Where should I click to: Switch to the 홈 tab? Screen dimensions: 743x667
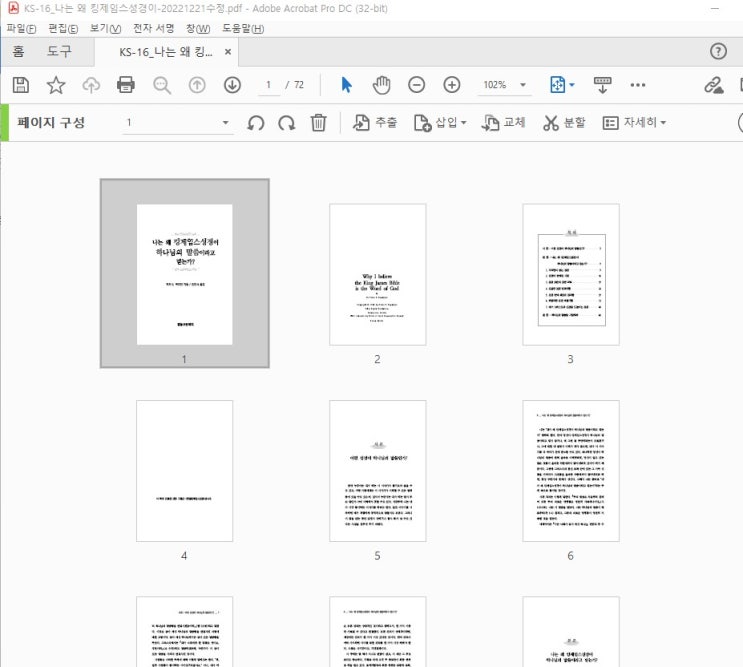[x=18, y=51]
